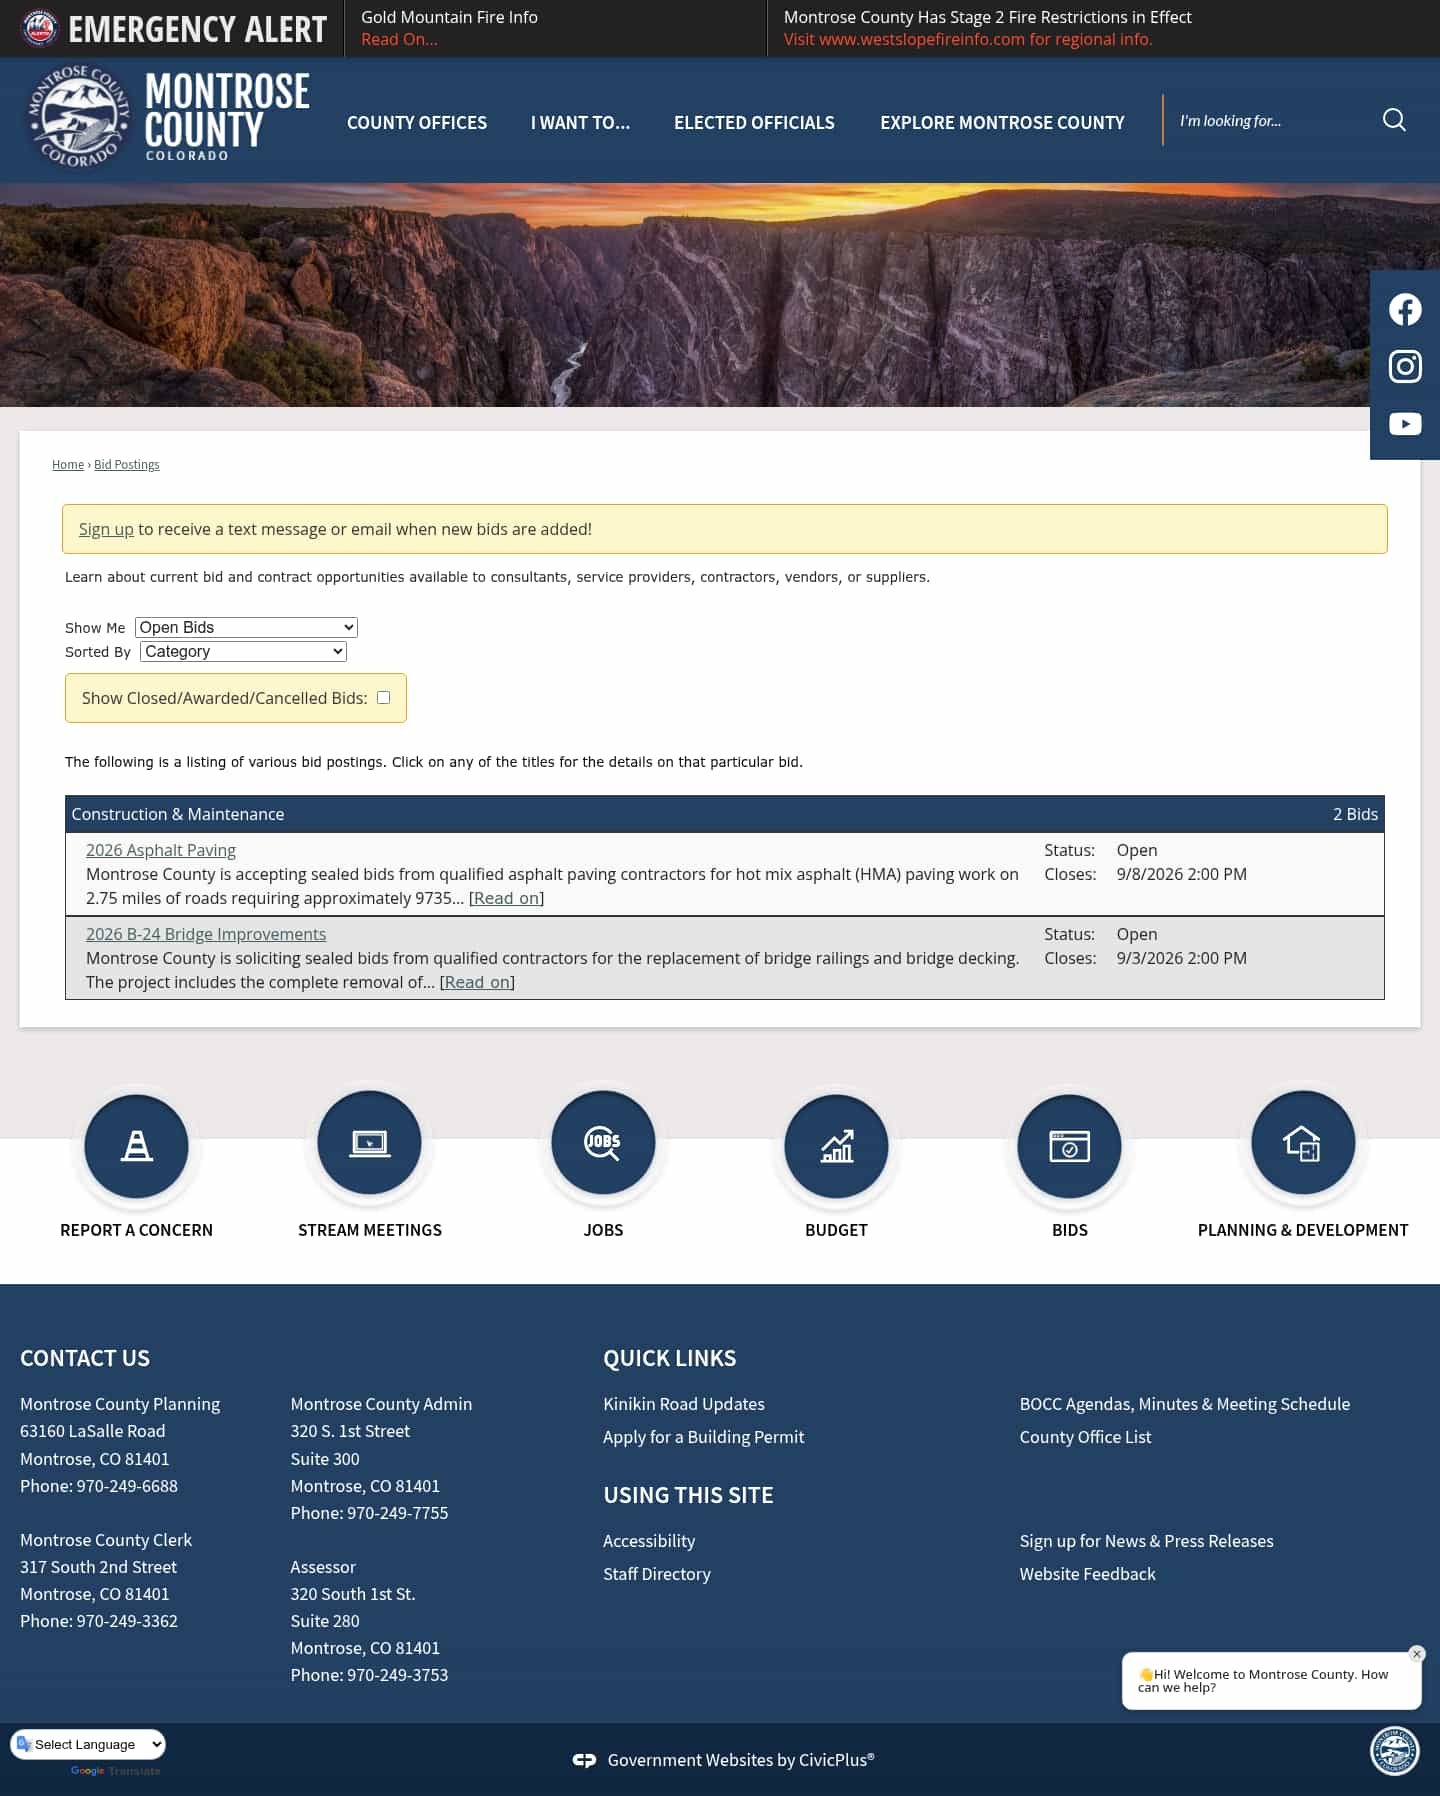Open the Report a Concern icon
The width and height of the screenshot is (1440, 1796).
coord(136,1144)
